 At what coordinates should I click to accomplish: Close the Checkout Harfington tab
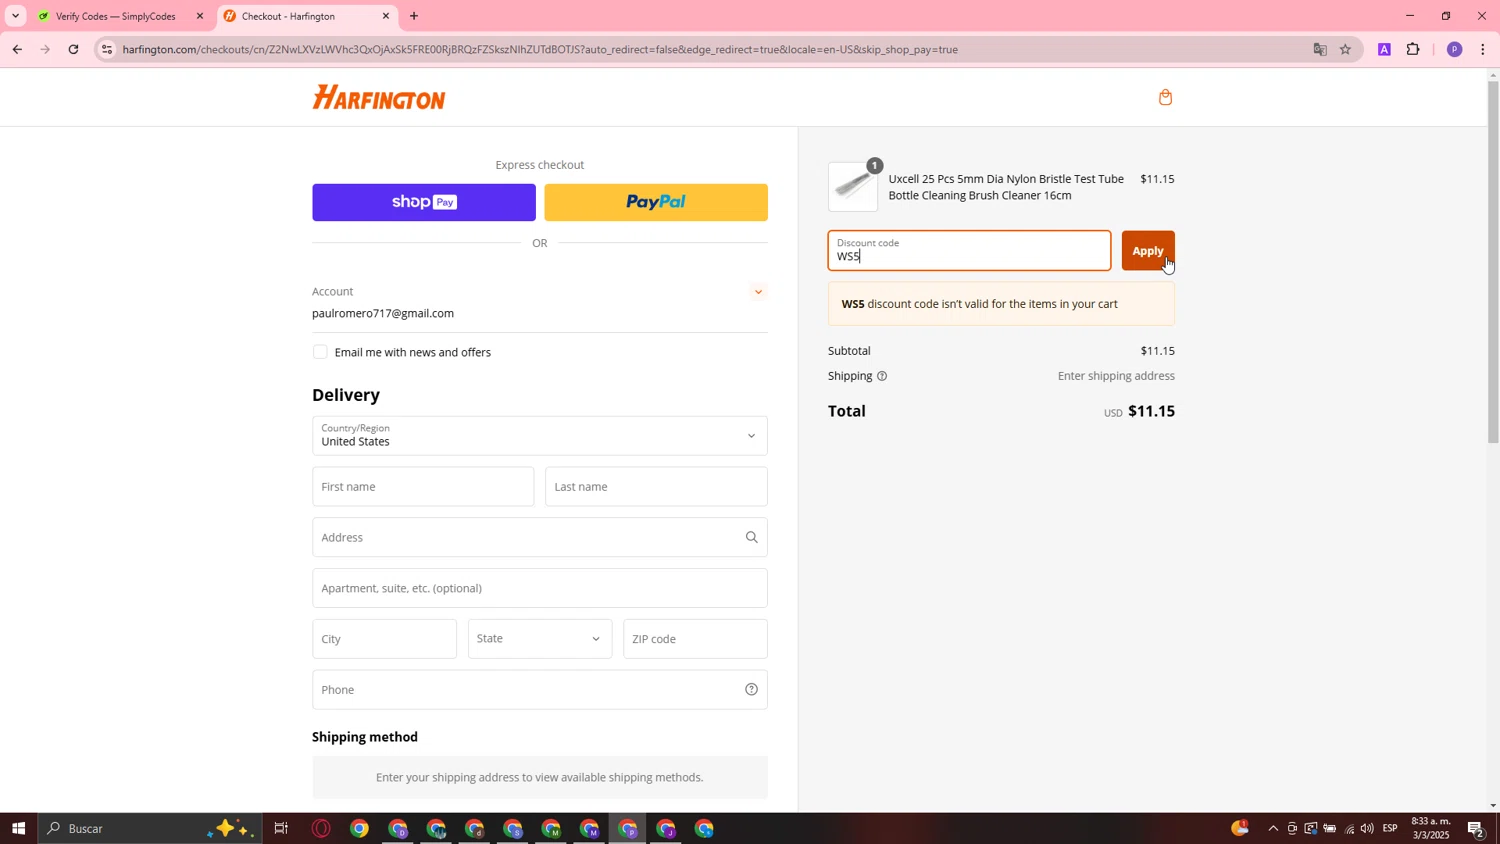[x=385, y=16]
